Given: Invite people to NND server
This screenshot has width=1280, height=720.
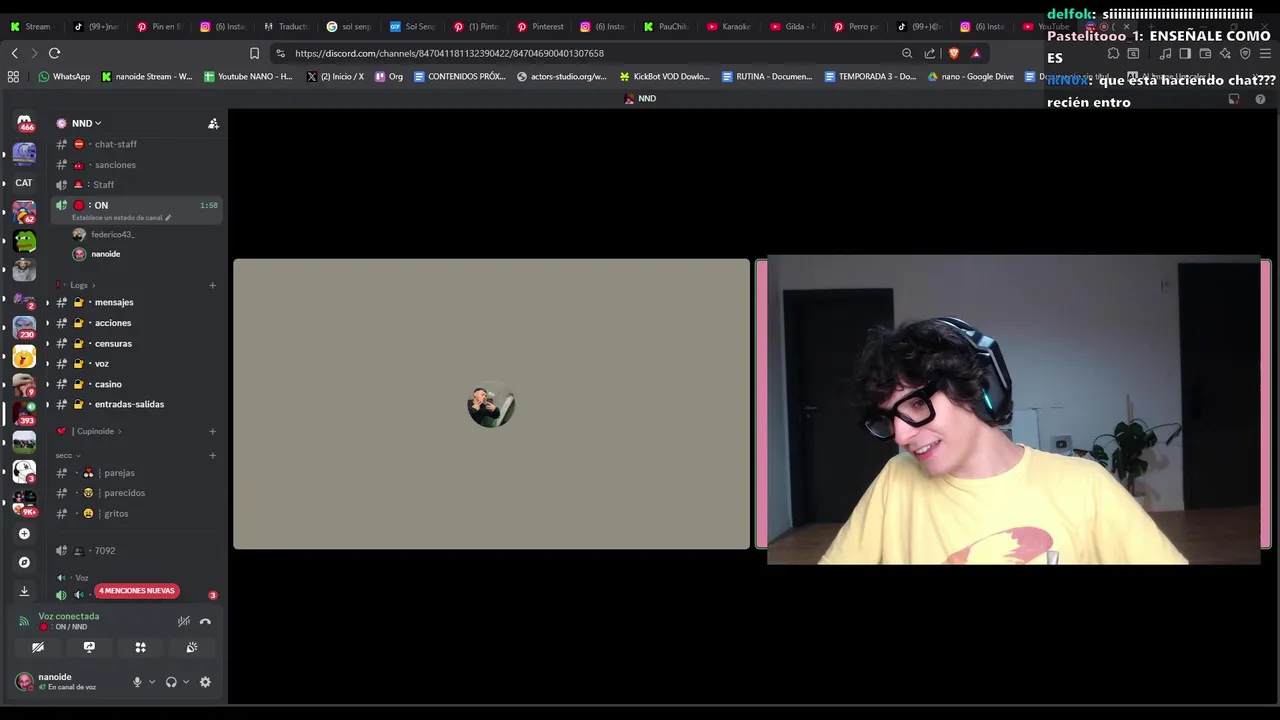Looking at the screenshot, I should [213, 124].
